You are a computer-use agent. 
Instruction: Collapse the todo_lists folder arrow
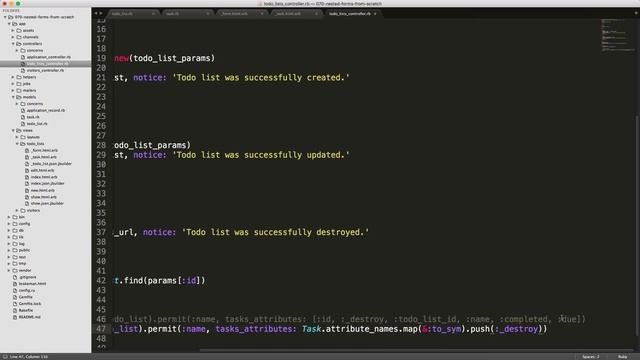click(17, 144)
